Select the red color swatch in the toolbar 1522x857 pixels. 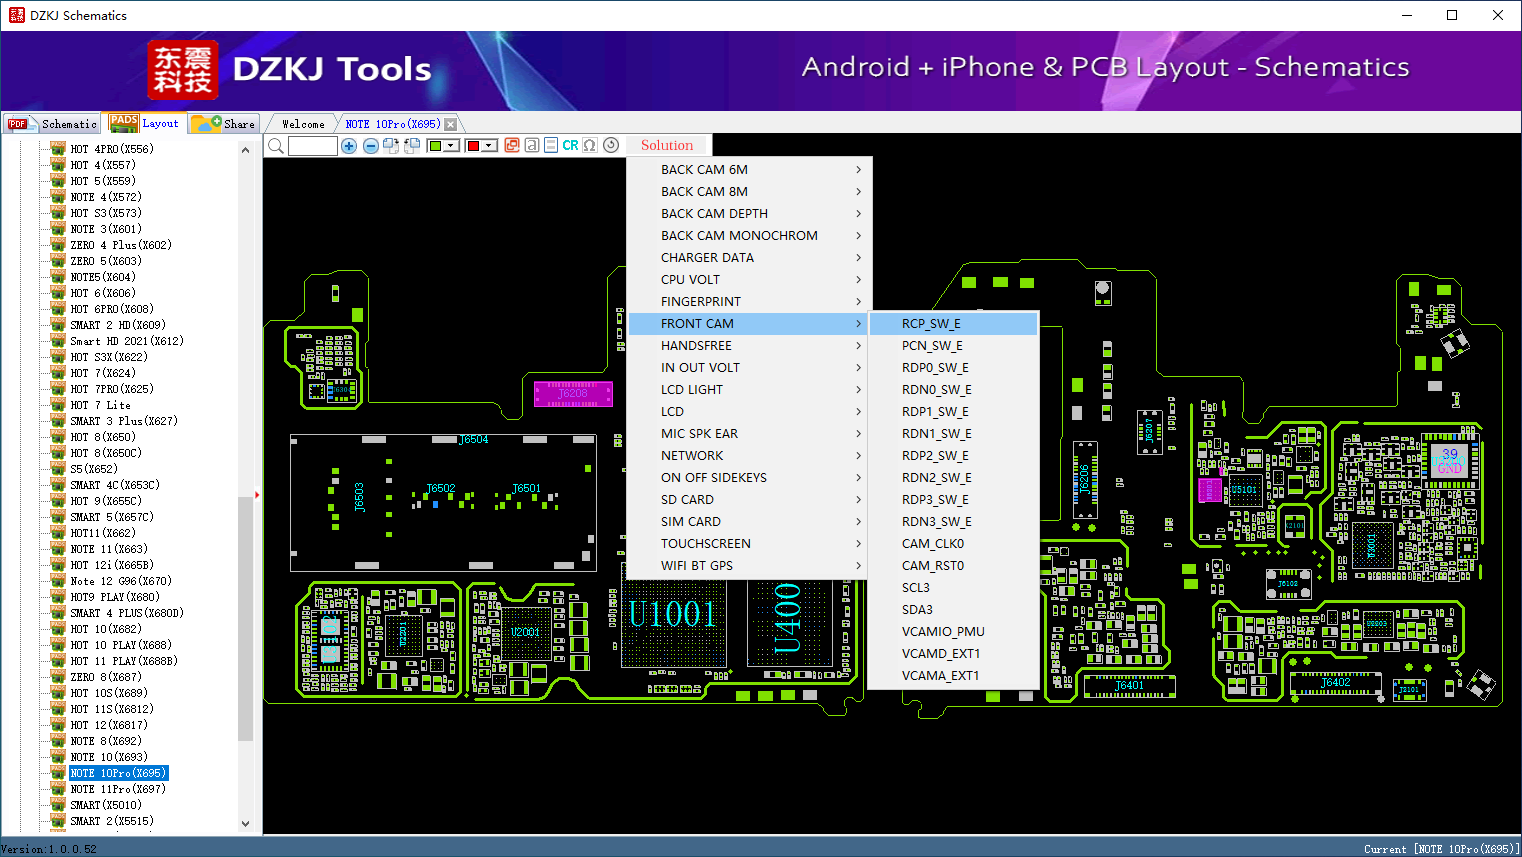point(473,146)
